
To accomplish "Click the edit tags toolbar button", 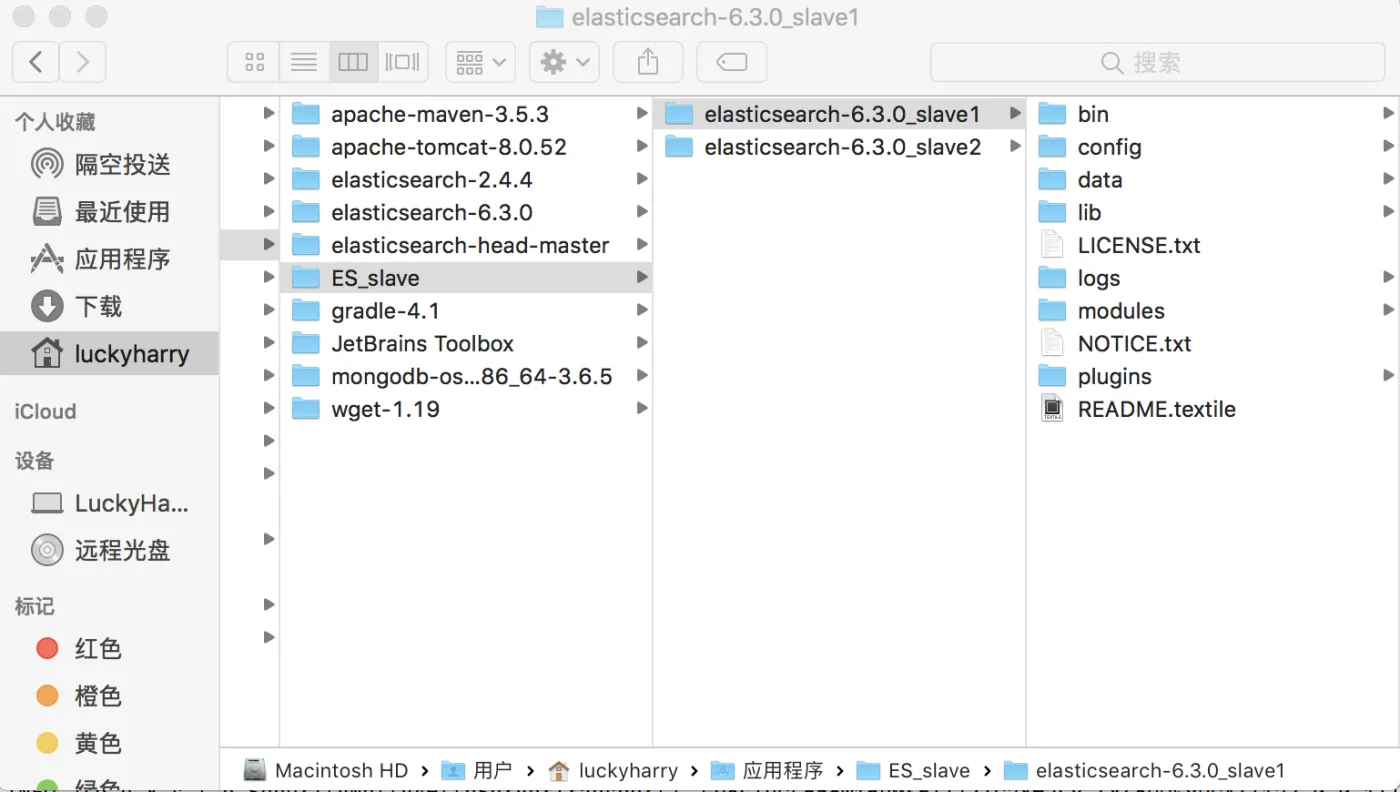I will 732,62.
